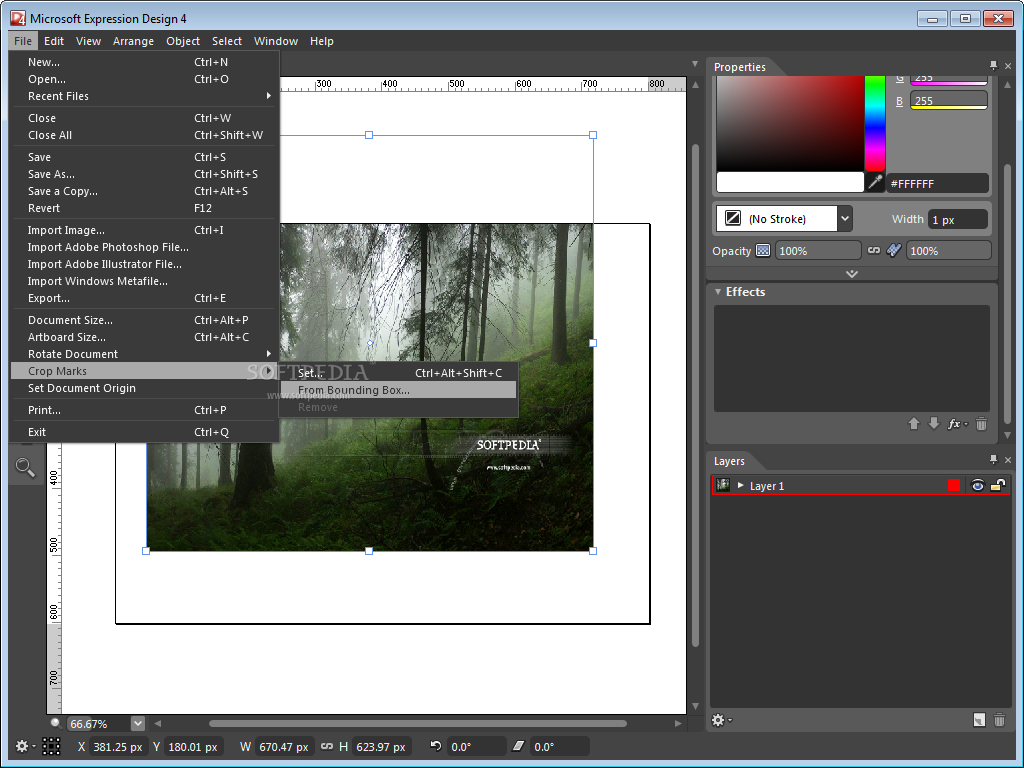Click the registration point grid icon
Viewport: 1024px width, 768px height.
point(51,746)
